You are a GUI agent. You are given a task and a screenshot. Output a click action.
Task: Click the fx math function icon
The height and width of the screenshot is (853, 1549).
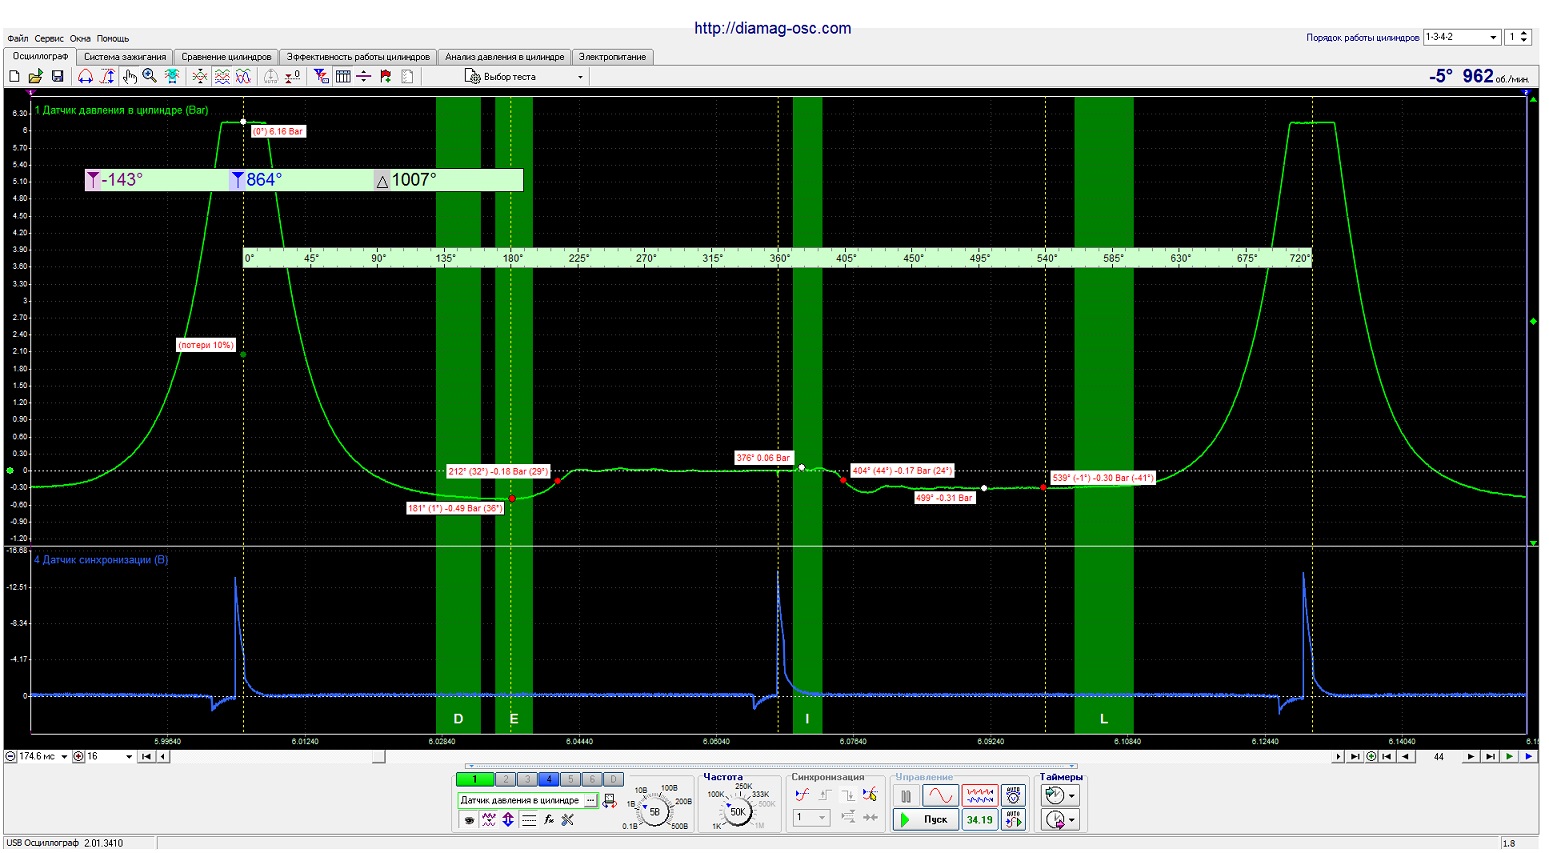548,820
